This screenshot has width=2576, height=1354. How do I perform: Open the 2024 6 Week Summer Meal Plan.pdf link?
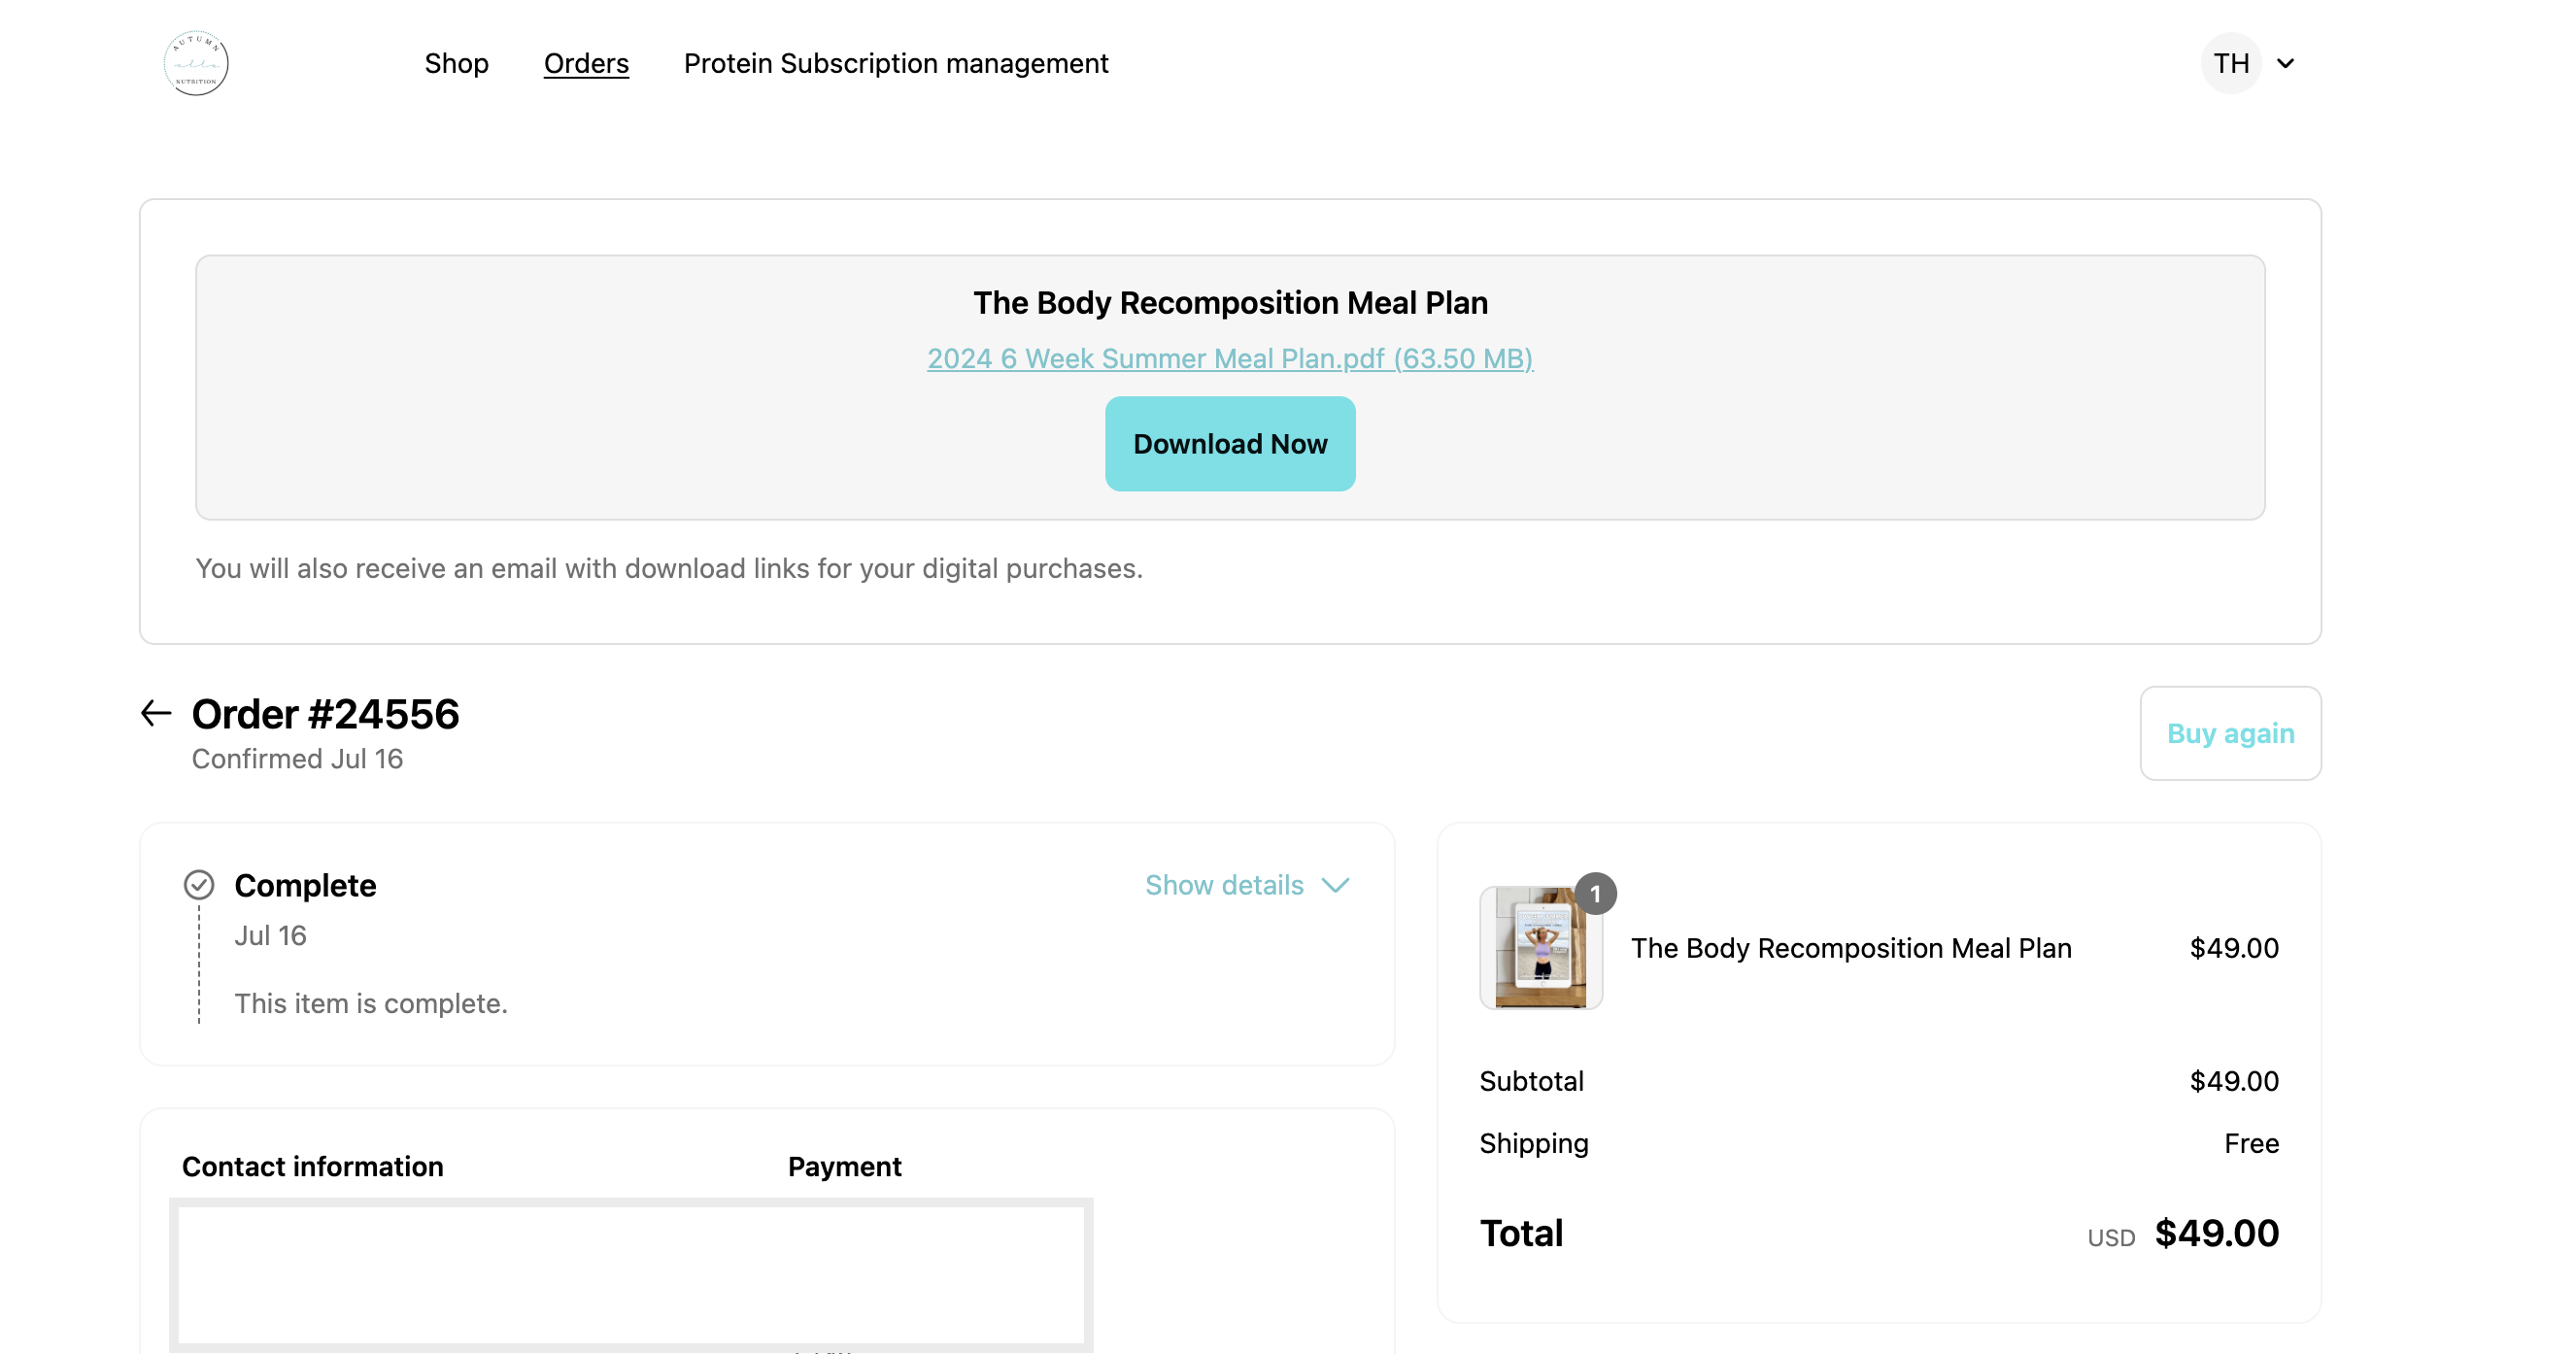[x=1230, y=358]
